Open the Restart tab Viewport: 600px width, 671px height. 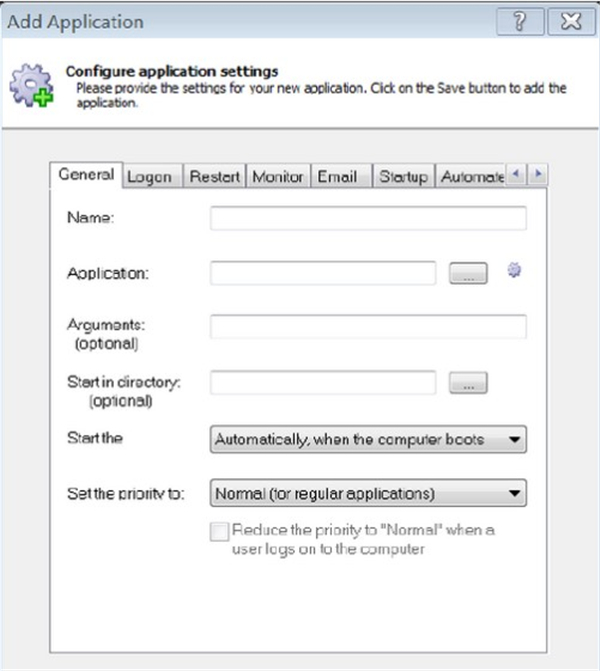coord(215,176)
